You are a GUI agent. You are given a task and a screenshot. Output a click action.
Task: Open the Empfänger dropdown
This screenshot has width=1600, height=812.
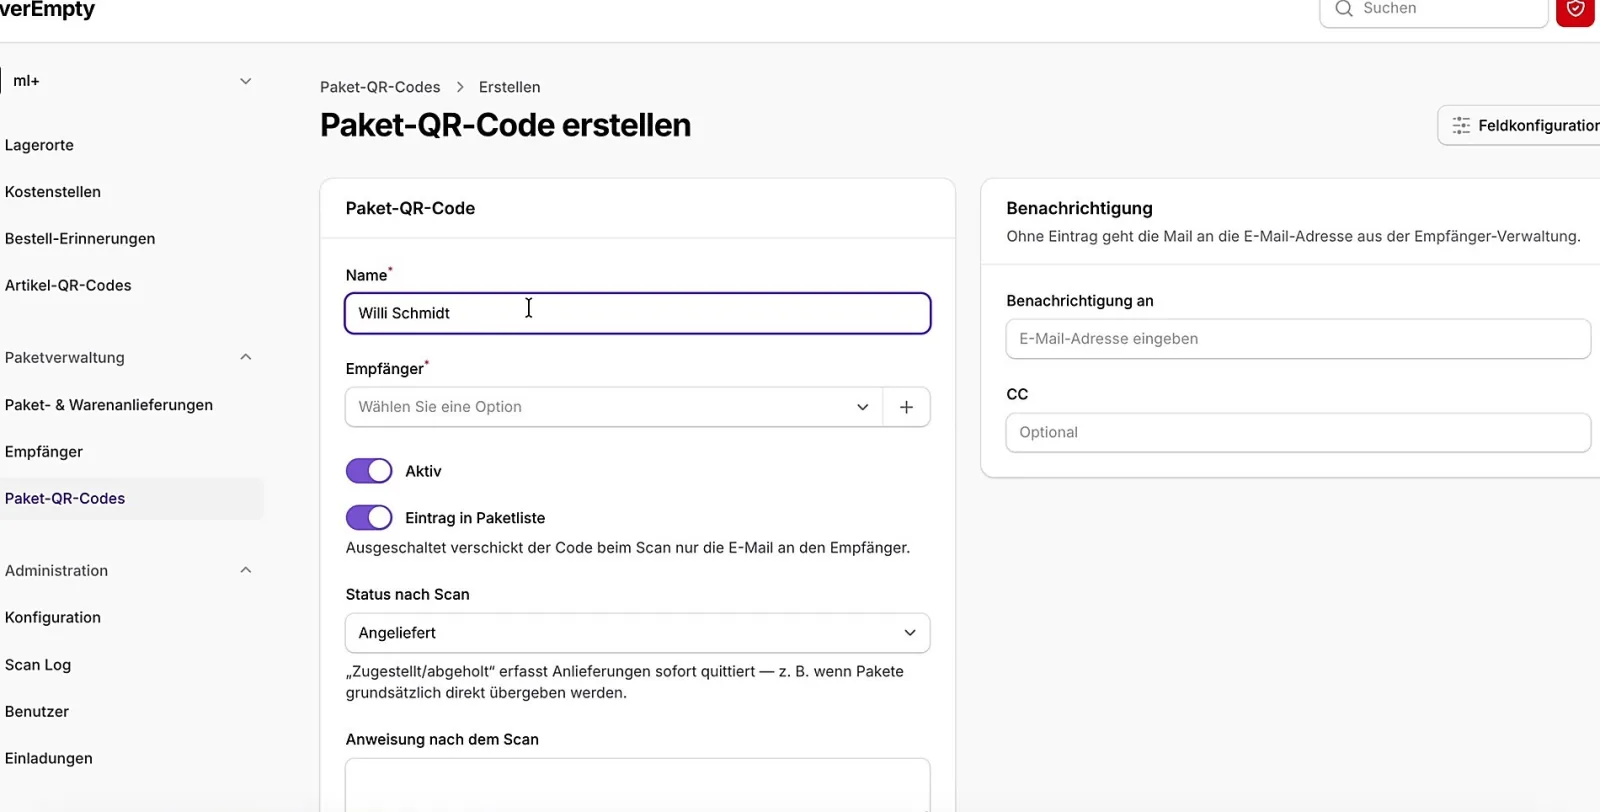coord(614,407)
